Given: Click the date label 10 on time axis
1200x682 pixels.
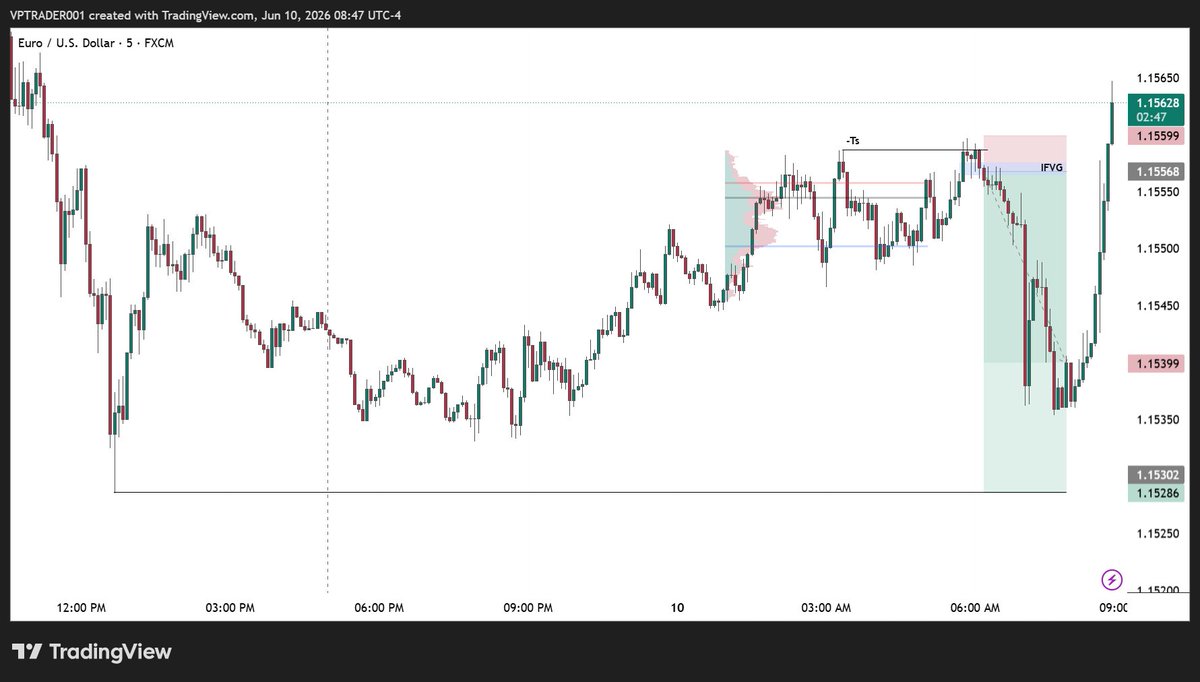Looking at the screenshot, I should (x=678, y=608).
